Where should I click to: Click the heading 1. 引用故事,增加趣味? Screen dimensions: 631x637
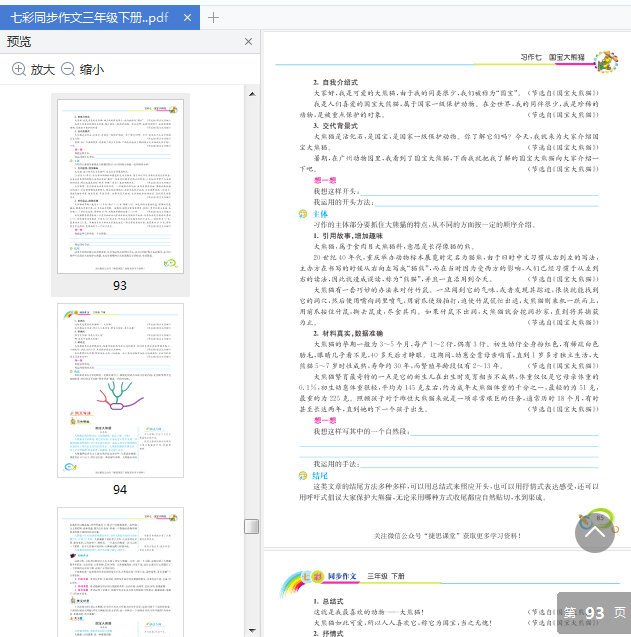tap(348, 236)
